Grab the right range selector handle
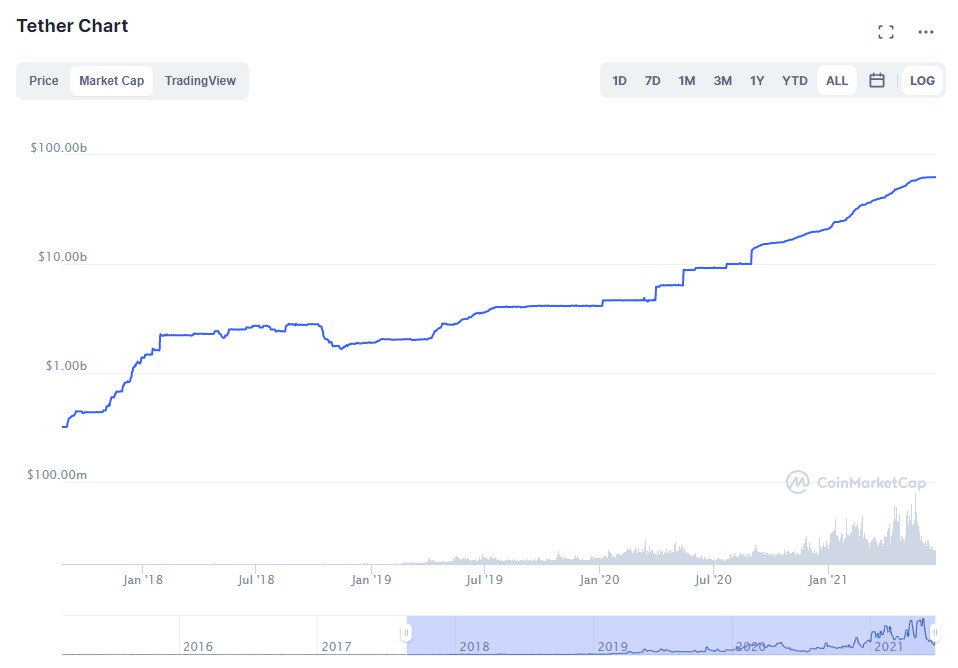 click(x=935, y=633)
